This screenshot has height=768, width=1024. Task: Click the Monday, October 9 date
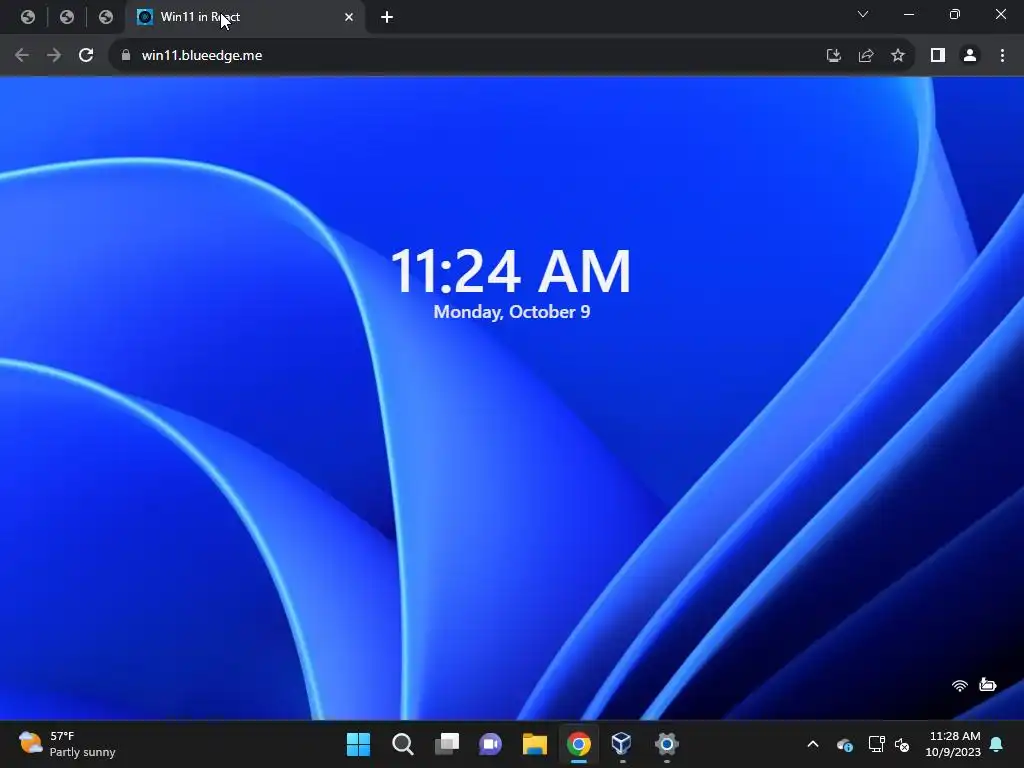pos(512,312)
